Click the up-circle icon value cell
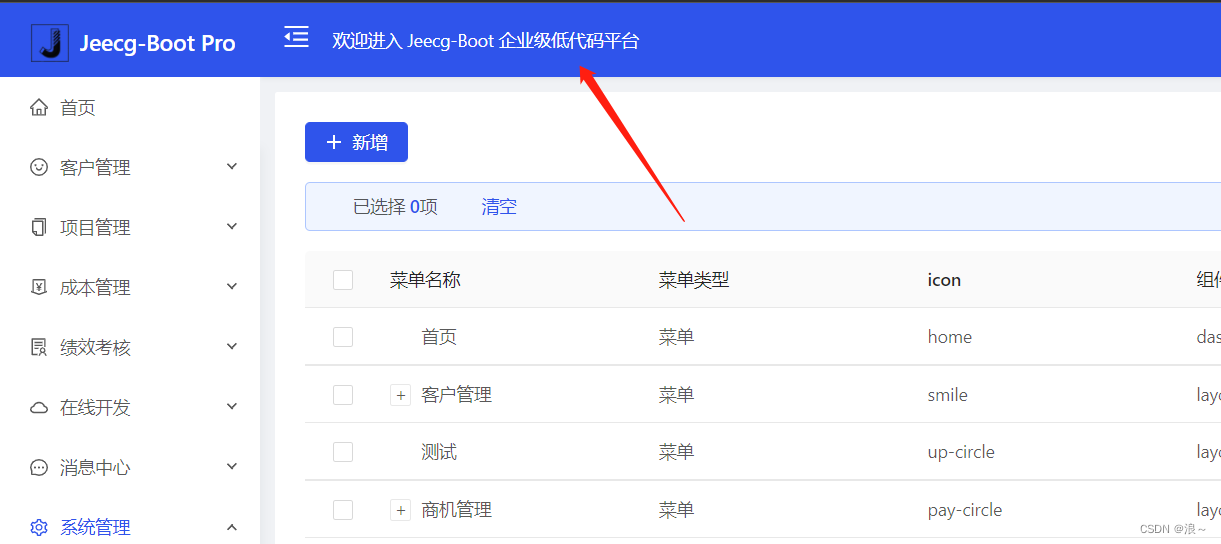Image resolution: width=1221 pixels, height=544 pixels. 961,452
